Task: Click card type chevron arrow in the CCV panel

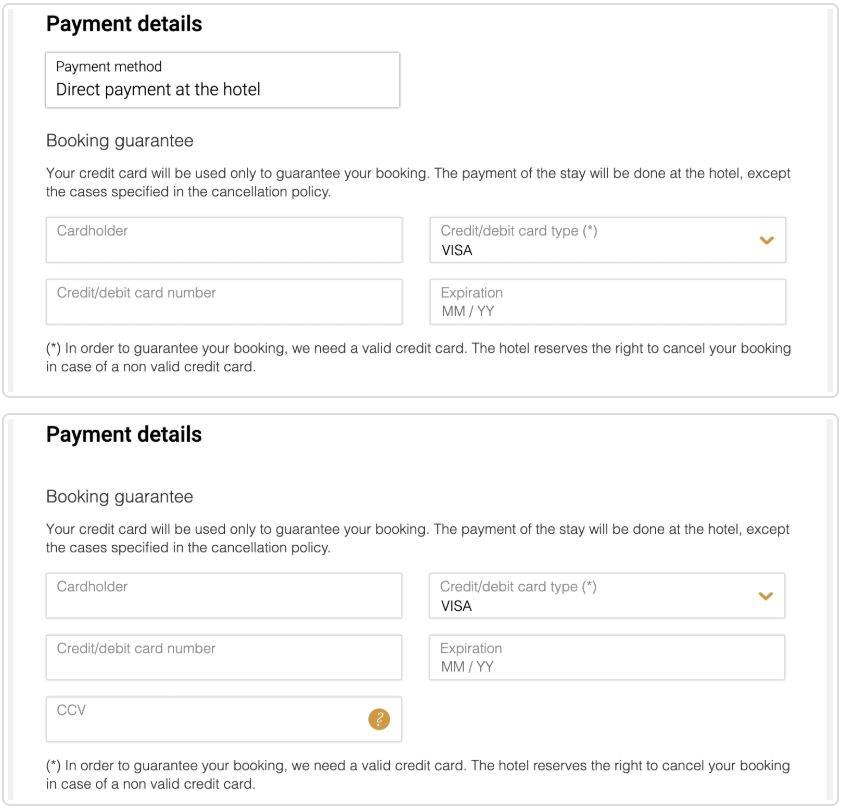Action: click(765, 596)
